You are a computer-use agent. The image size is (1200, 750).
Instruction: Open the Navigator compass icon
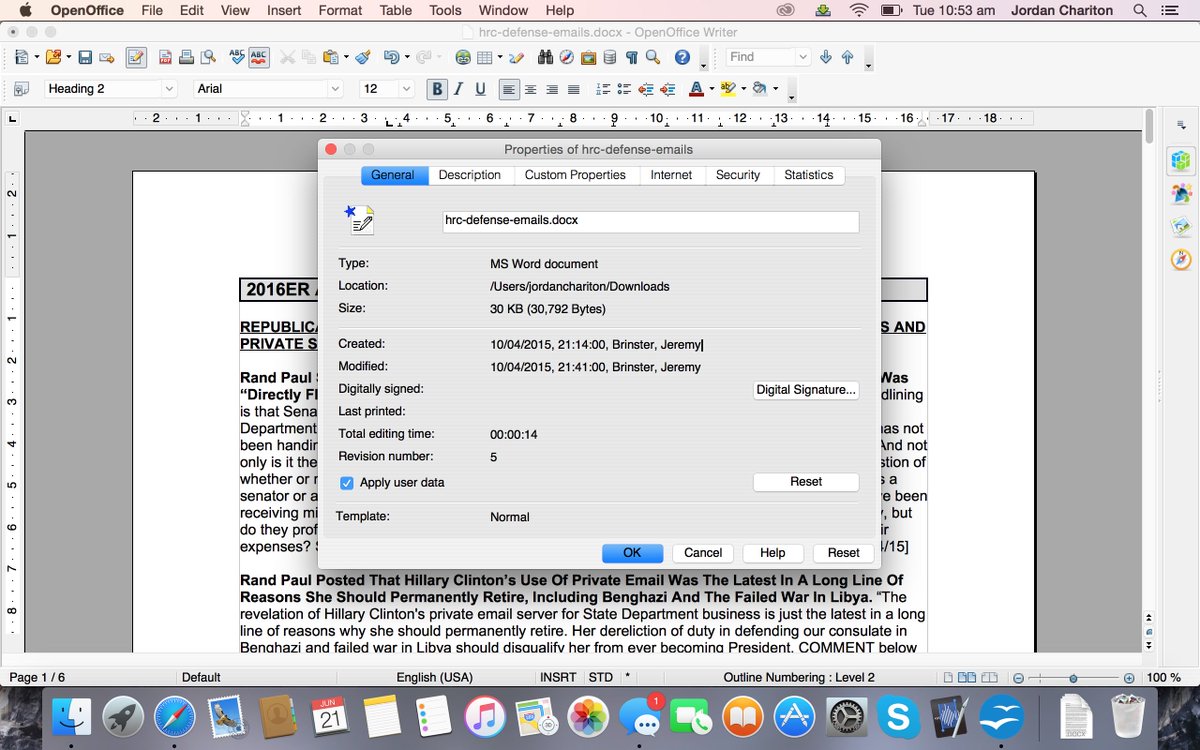[567, 57]
